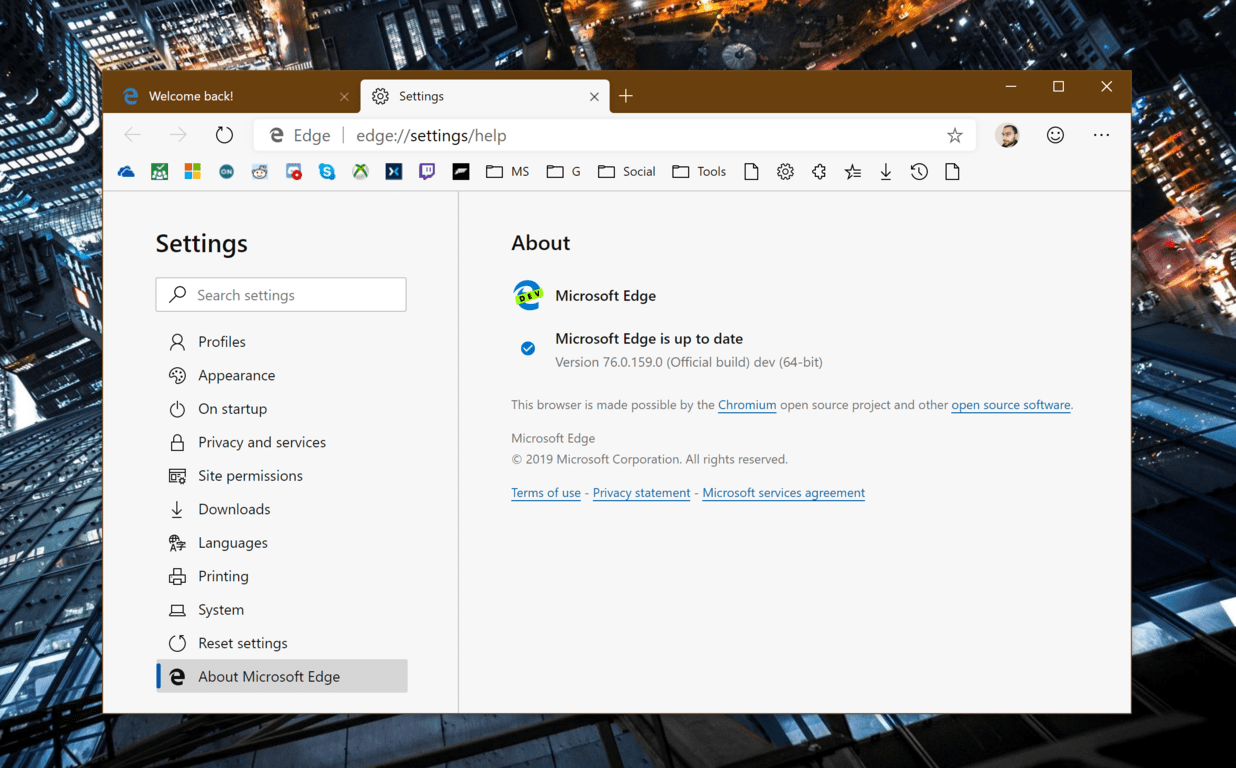Open the dark blue X bookmark icon
The width and height of the screenshot is (1236, 768).
coord(394,172)
